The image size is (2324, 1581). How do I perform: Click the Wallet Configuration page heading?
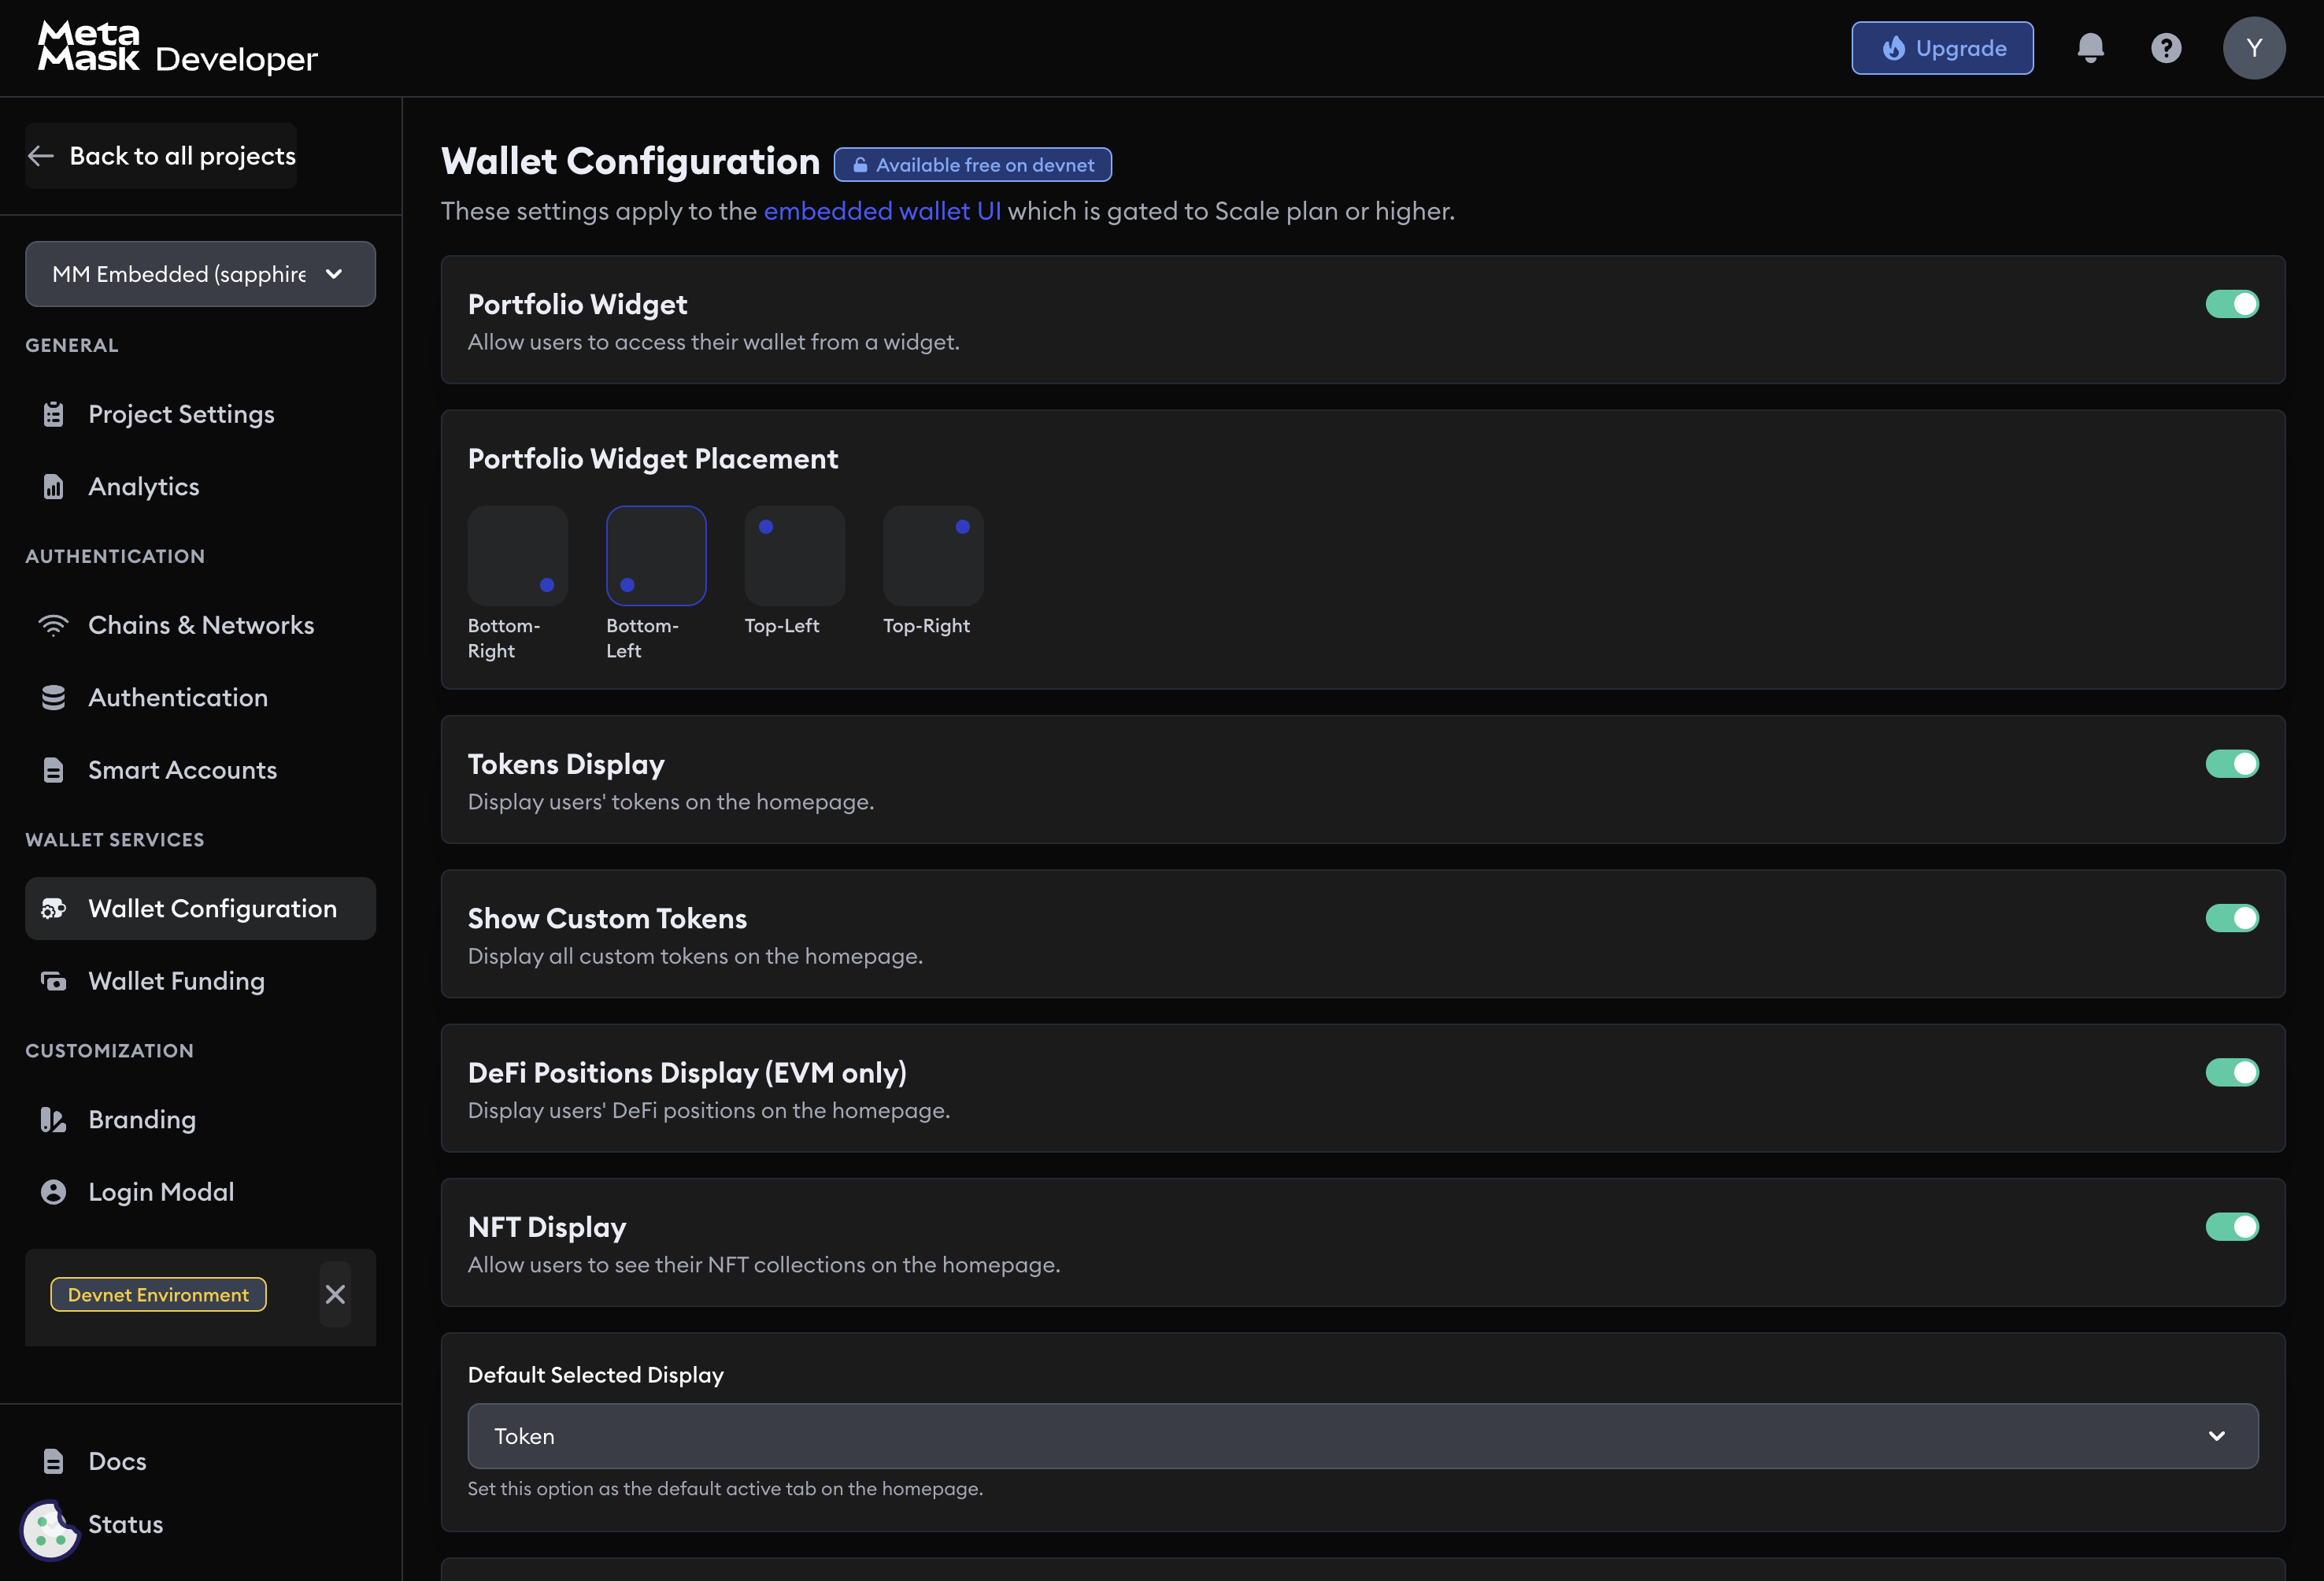(630, 161)
